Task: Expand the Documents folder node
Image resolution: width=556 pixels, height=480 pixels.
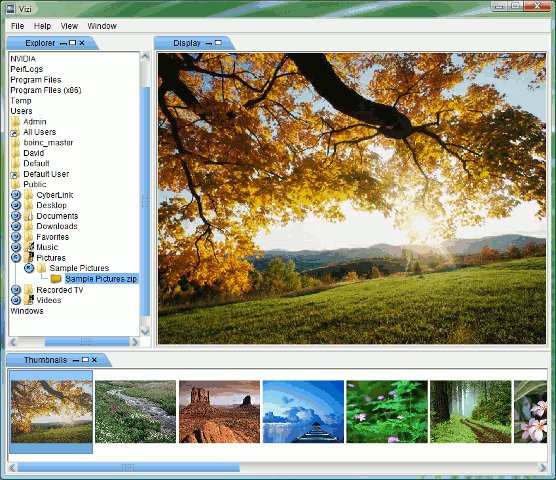Action: [x=16, y=216]
